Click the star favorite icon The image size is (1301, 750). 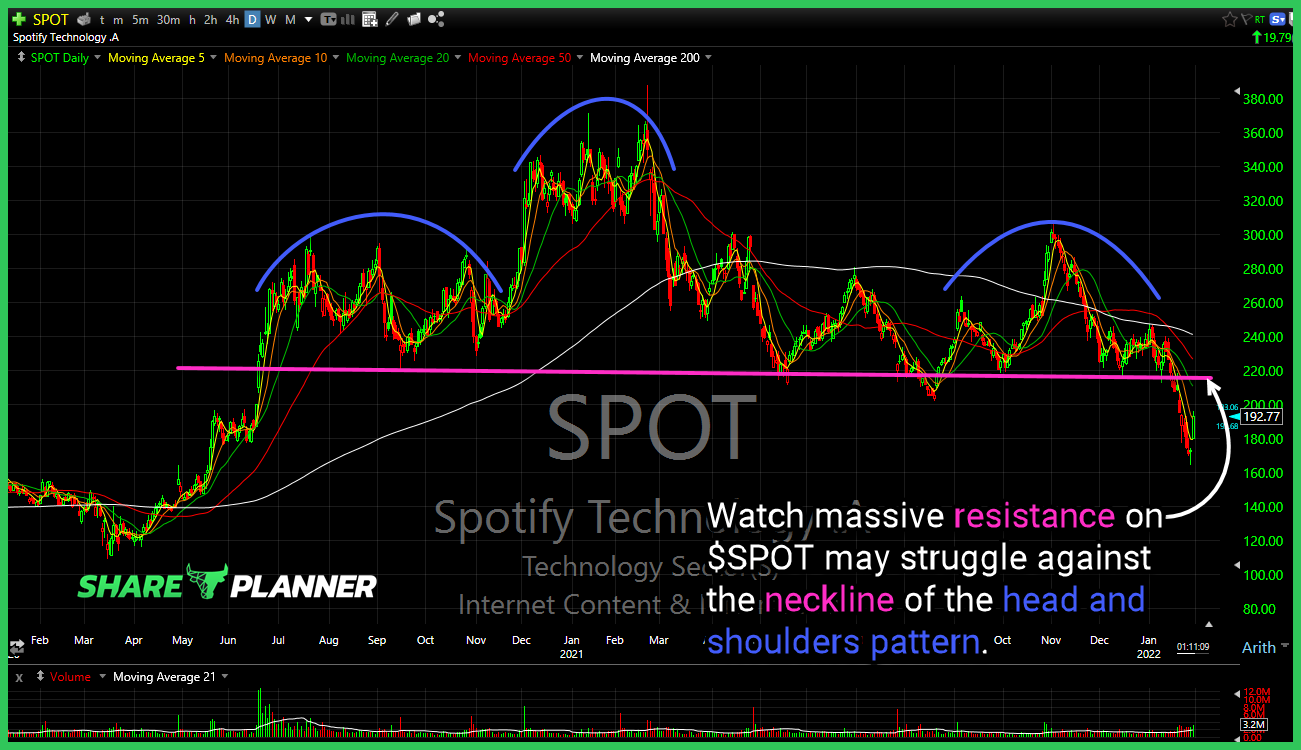pos(1229,19)
